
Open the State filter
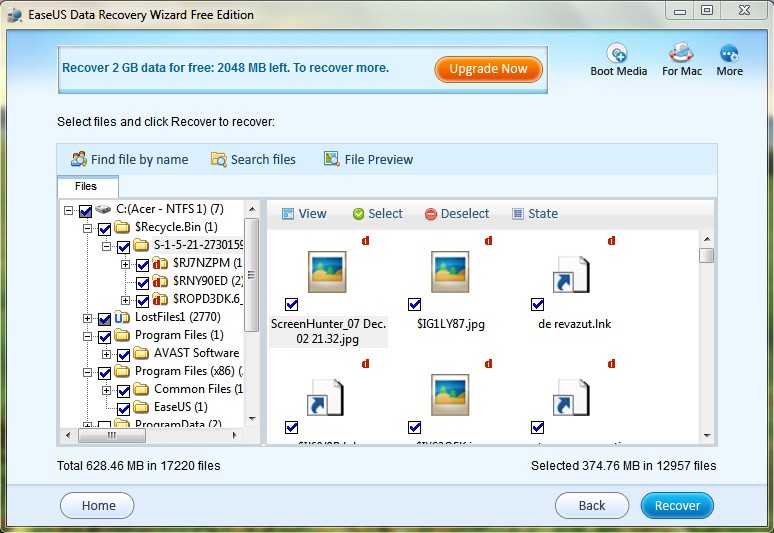535,214
